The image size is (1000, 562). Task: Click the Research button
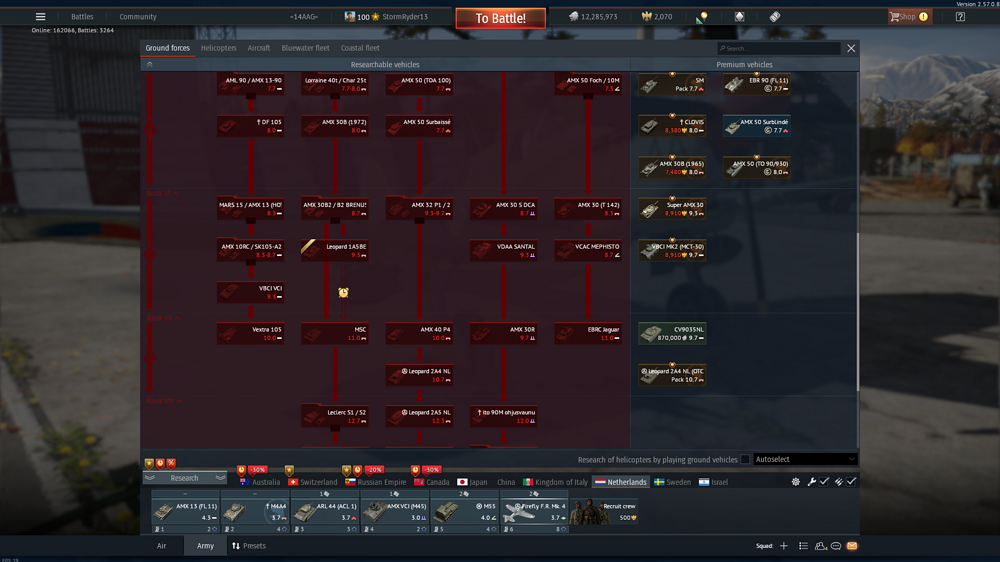click(x=184, y=478)
